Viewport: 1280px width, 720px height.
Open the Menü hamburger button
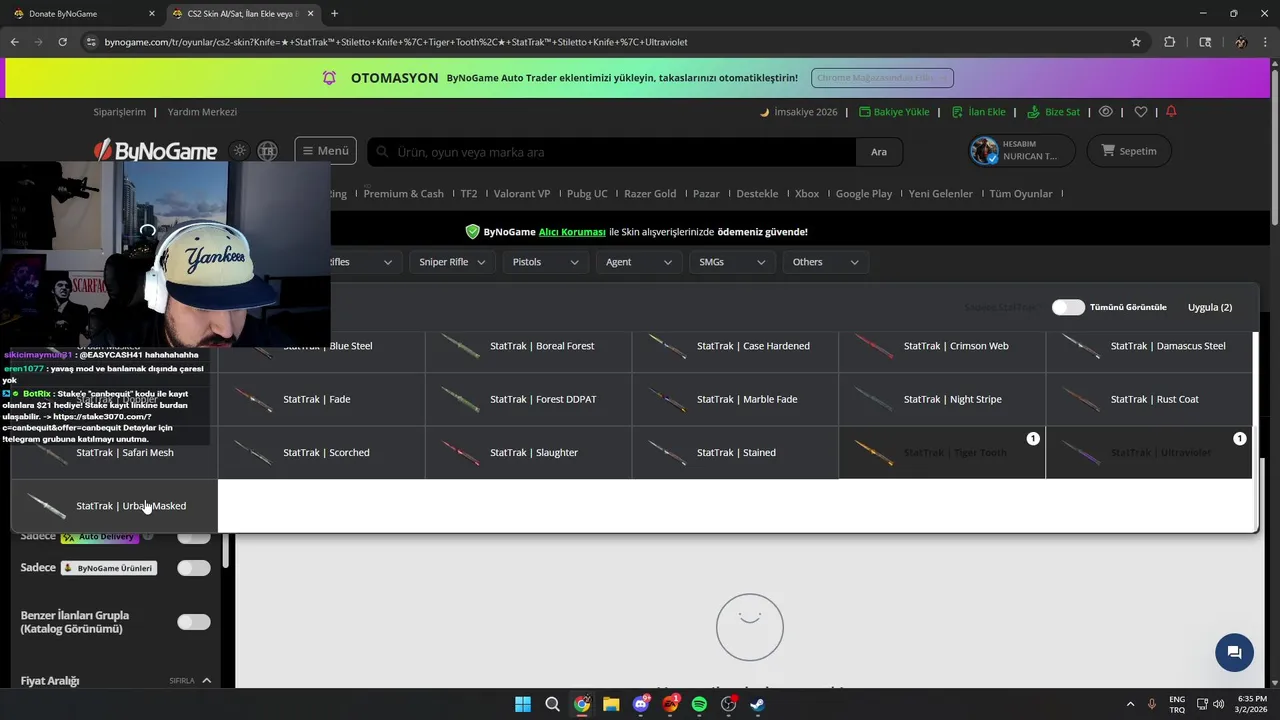[326, 151]
